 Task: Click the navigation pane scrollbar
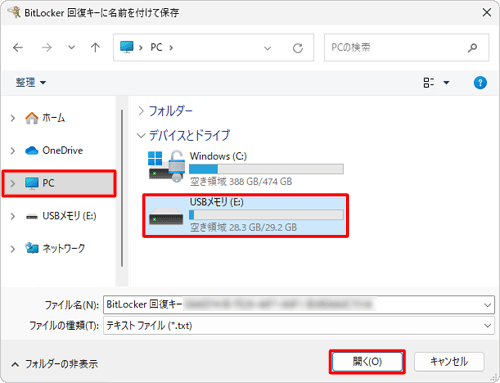coord(122,188)
